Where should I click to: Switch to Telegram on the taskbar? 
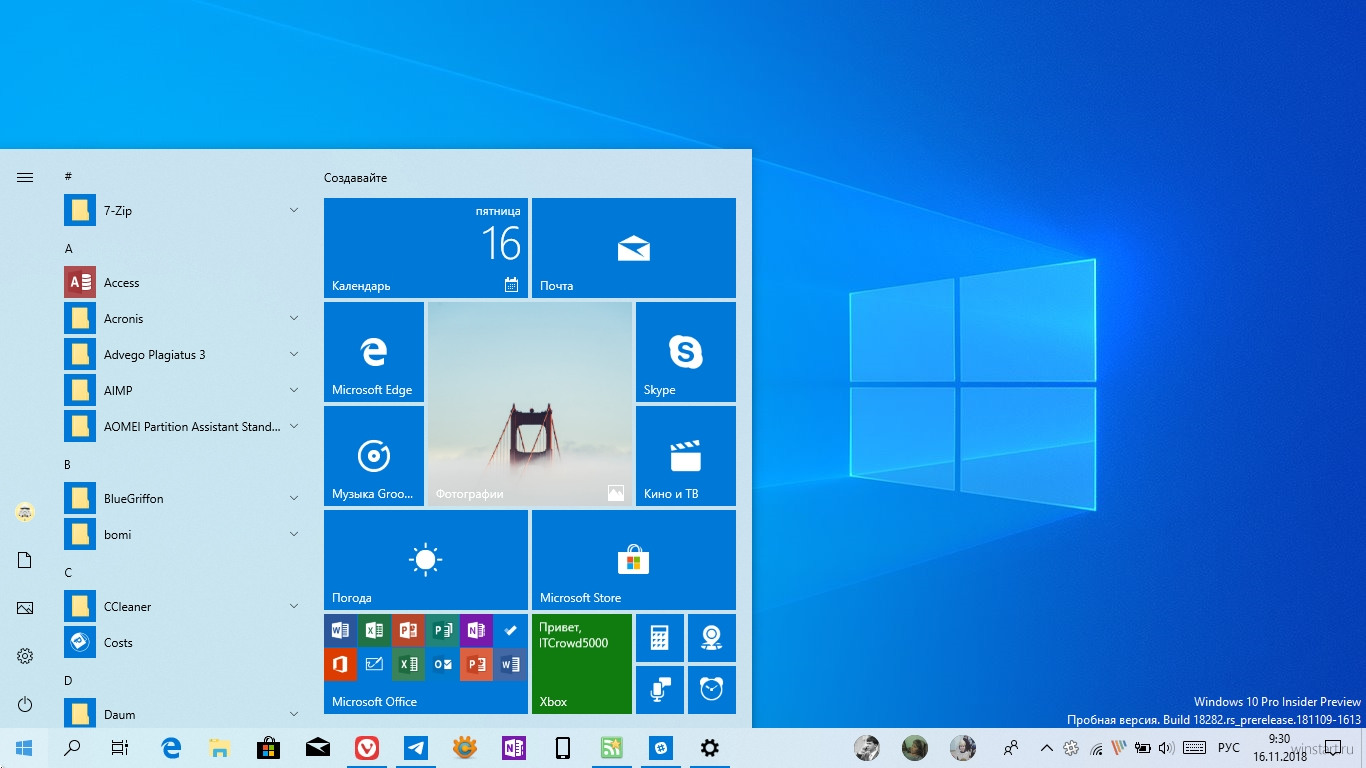[416, 748]
